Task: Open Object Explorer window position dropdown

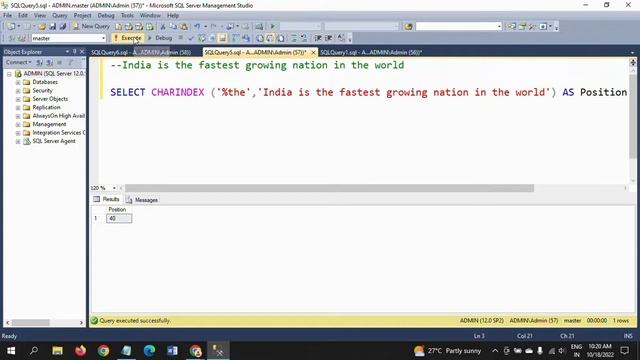Action: click(x=67, y=52)
